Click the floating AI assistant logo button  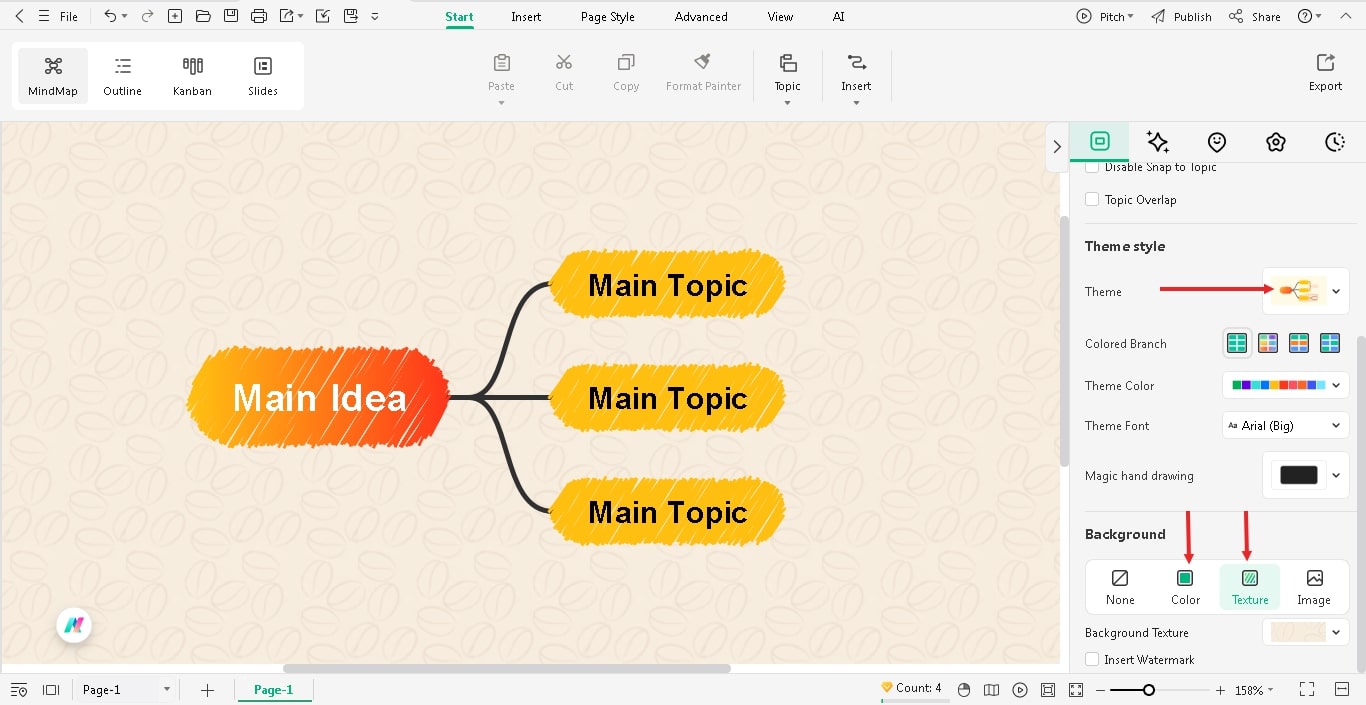click(x=74, y=626)
